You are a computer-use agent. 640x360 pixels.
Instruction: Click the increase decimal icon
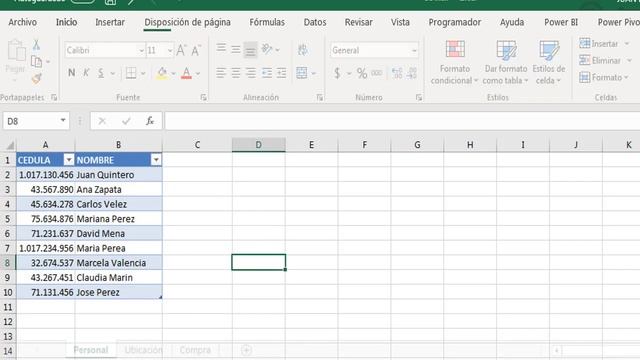click(x=397, y=73)
